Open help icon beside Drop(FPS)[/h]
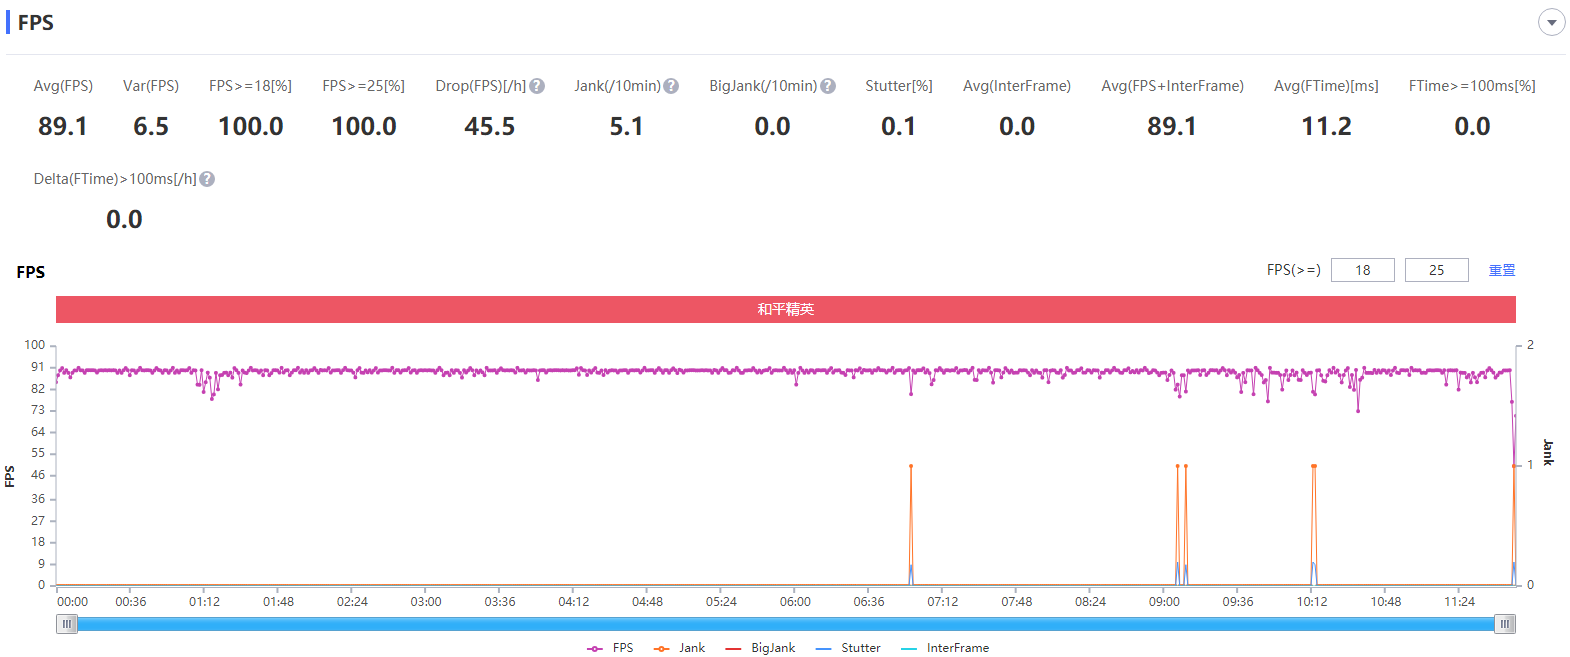 click(537, 86)
